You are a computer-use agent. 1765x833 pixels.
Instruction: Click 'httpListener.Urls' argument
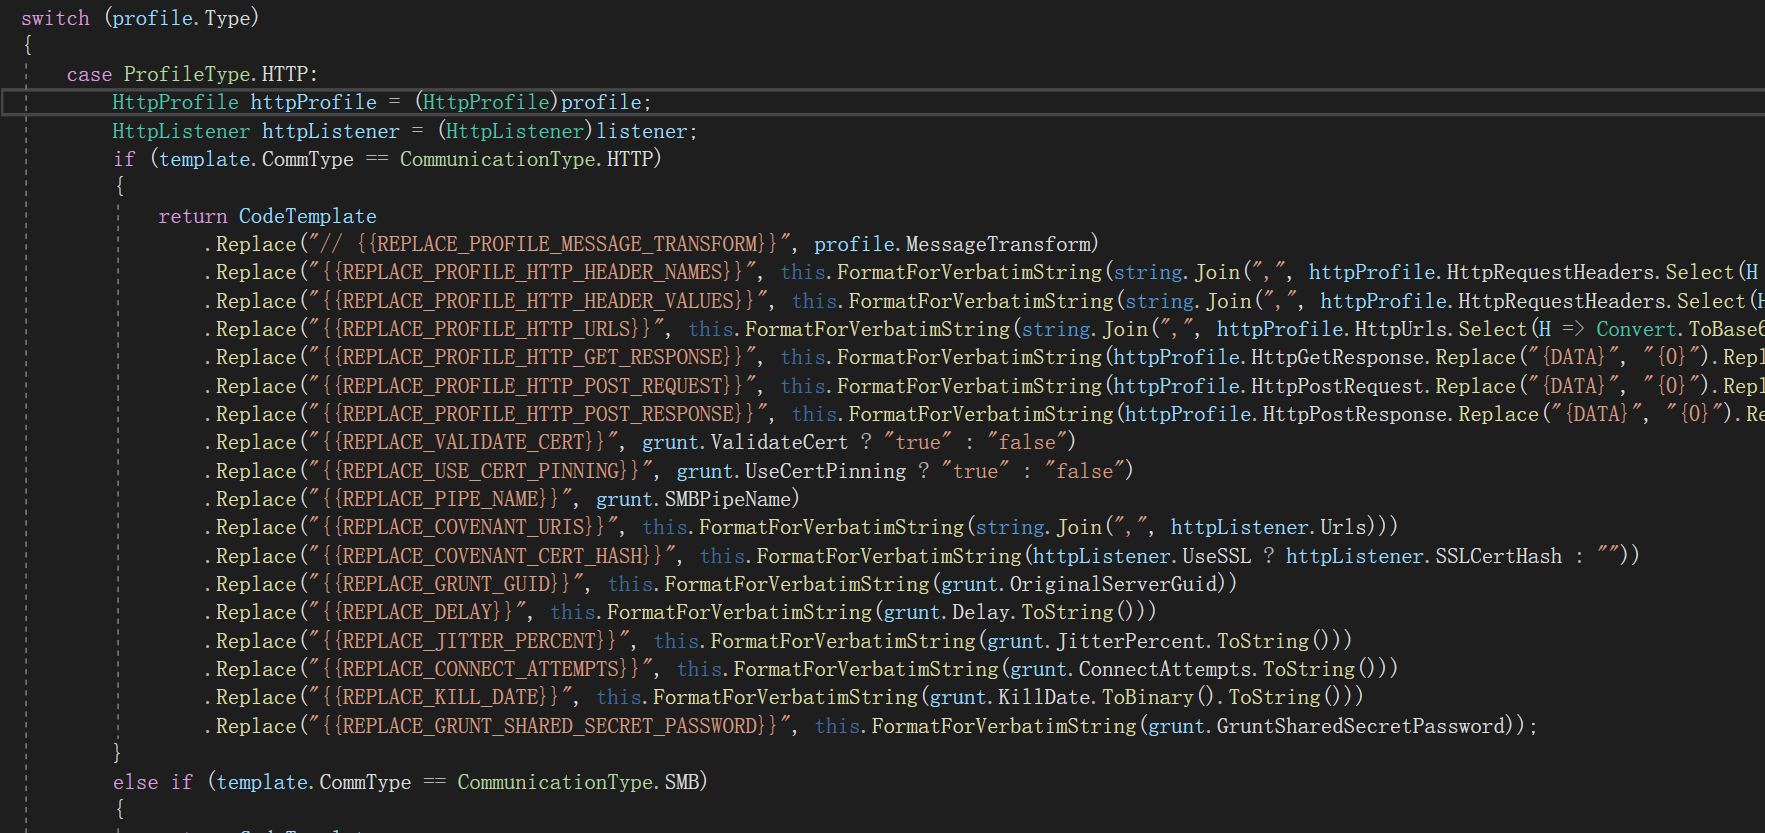click(x=1269, y=527)
